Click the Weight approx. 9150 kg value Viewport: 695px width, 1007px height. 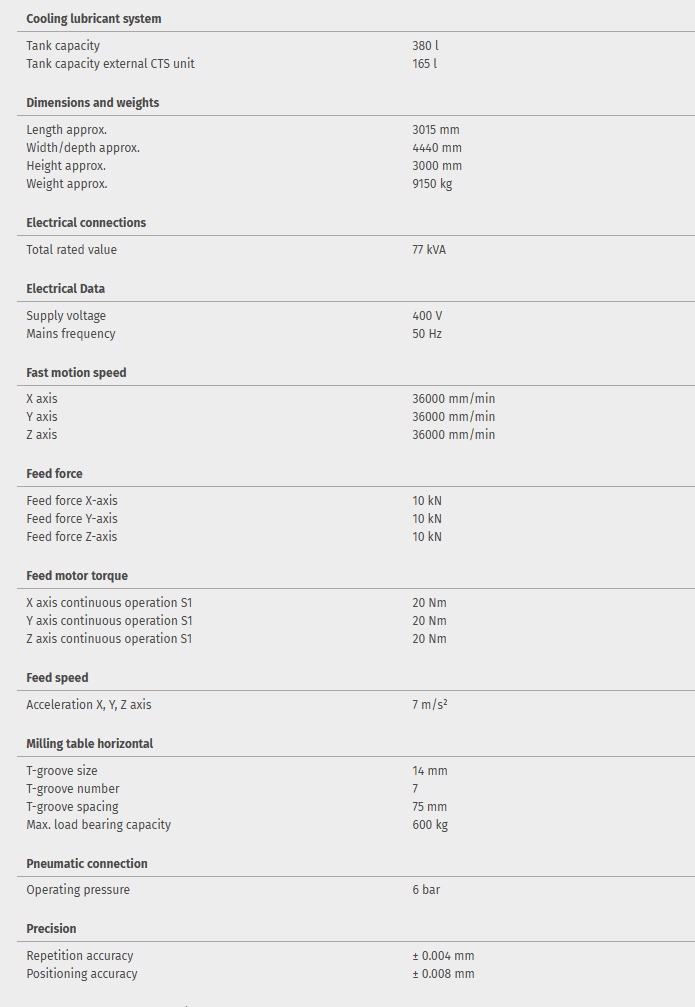pyautogui.click(x=432, y=184)
